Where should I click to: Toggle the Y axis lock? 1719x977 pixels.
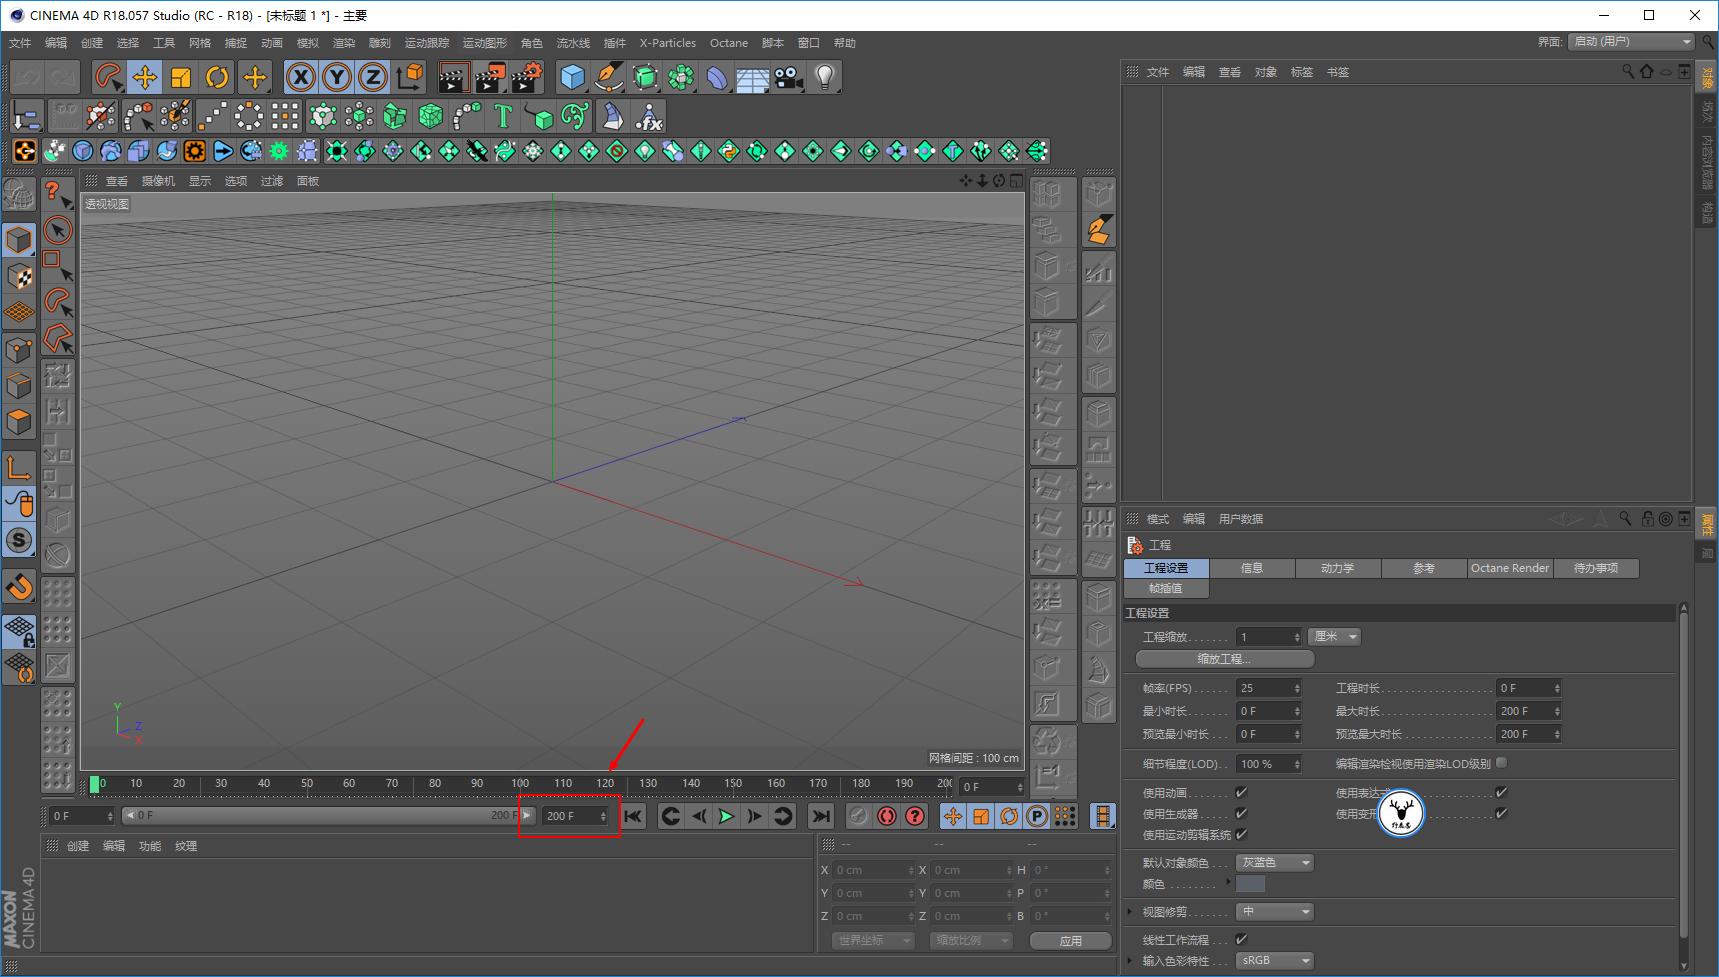point(337,77)
